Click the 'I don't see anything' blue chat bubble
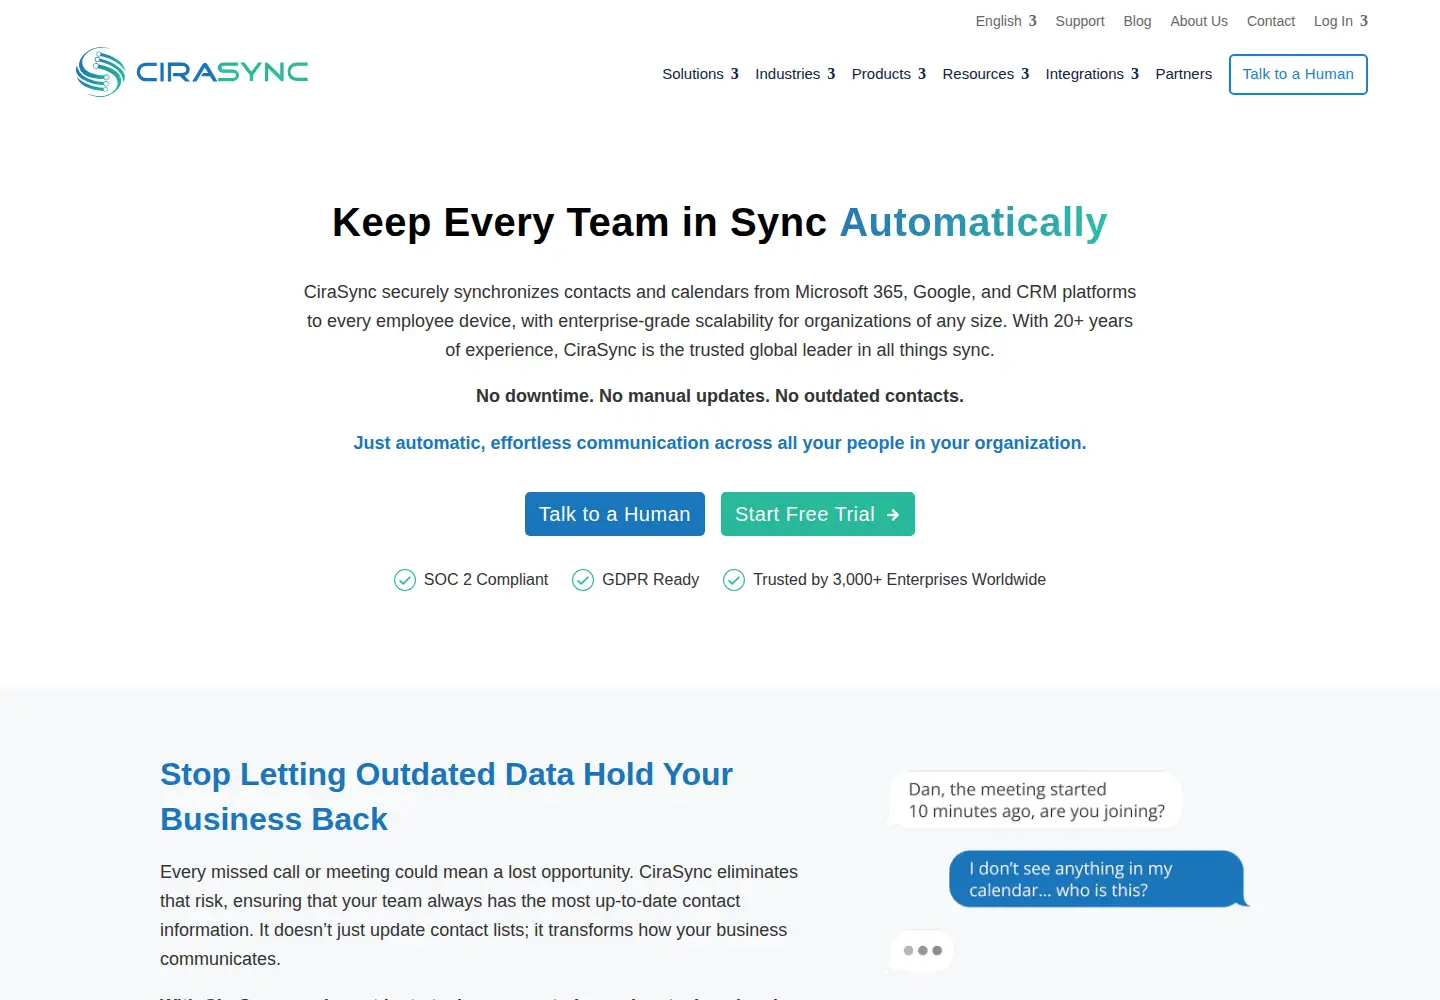Image resolution: width=1440 pixels, height=1000 pixels. [1097, 879]
